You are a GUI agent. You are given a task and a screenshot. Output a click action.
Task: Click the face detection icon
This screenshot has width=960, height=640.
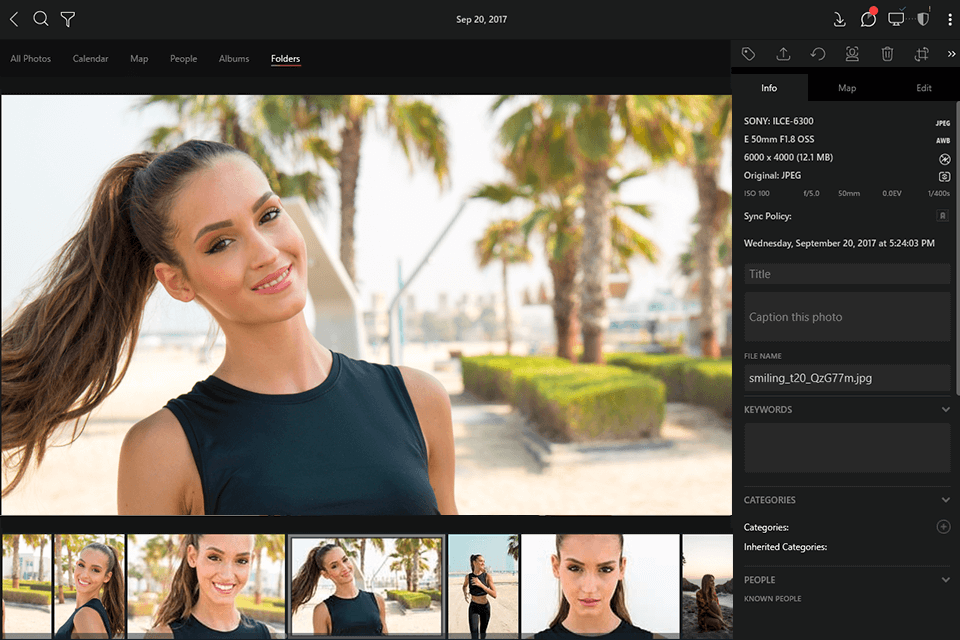pyautogui.click(x=852, y=54)
